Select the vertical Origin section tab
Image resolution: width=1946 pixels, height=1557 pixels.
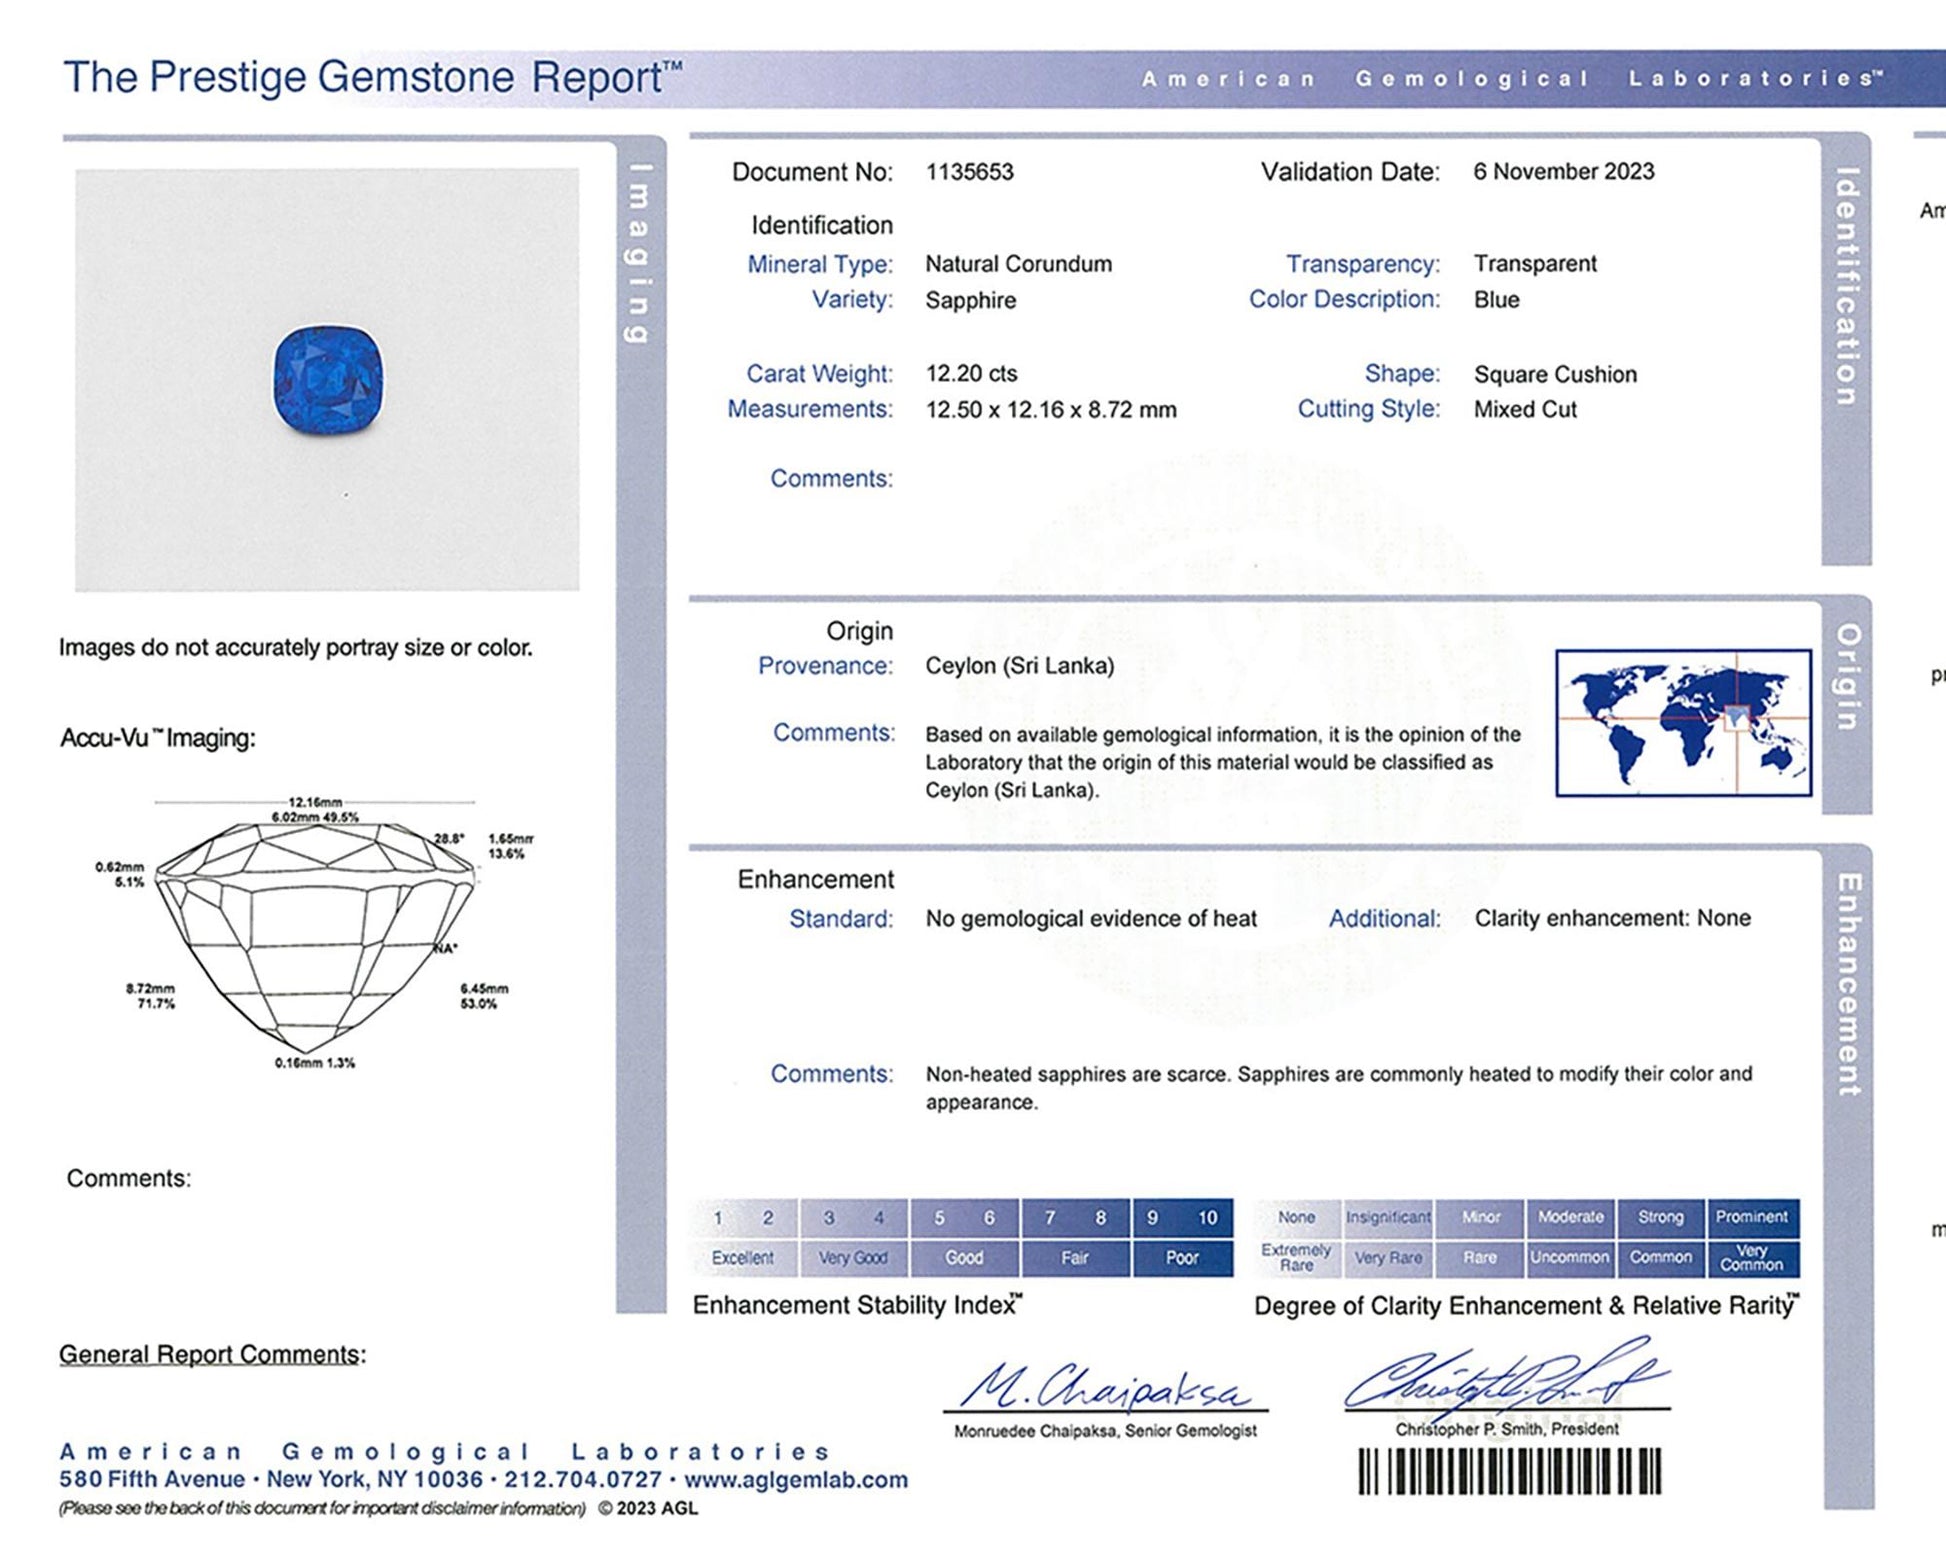coord(1847,677)
